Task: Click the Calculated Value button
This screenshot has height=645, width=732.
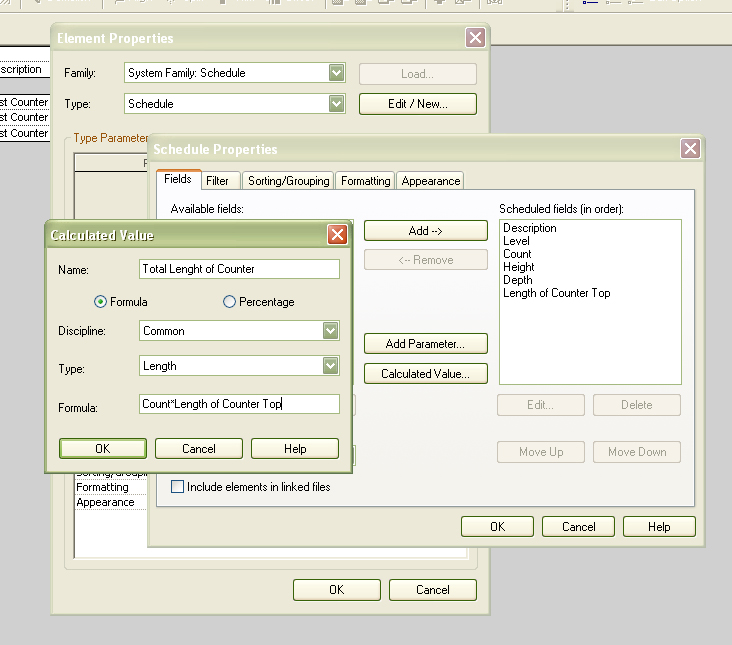Action: click(425, 374)
